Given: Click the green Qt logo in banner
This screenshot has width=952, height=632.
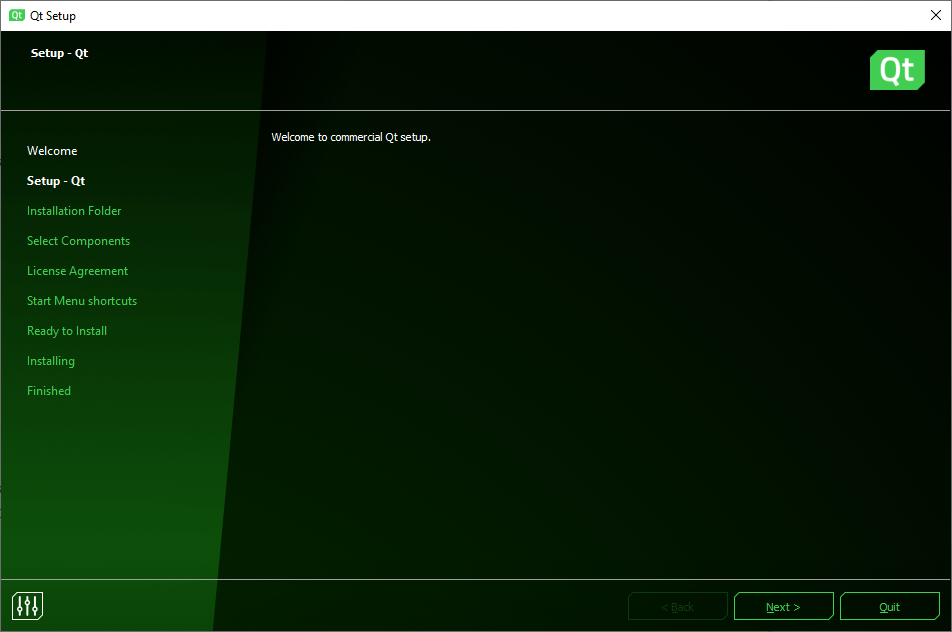Looking at the screenshot, I should [x=897, y=70].
